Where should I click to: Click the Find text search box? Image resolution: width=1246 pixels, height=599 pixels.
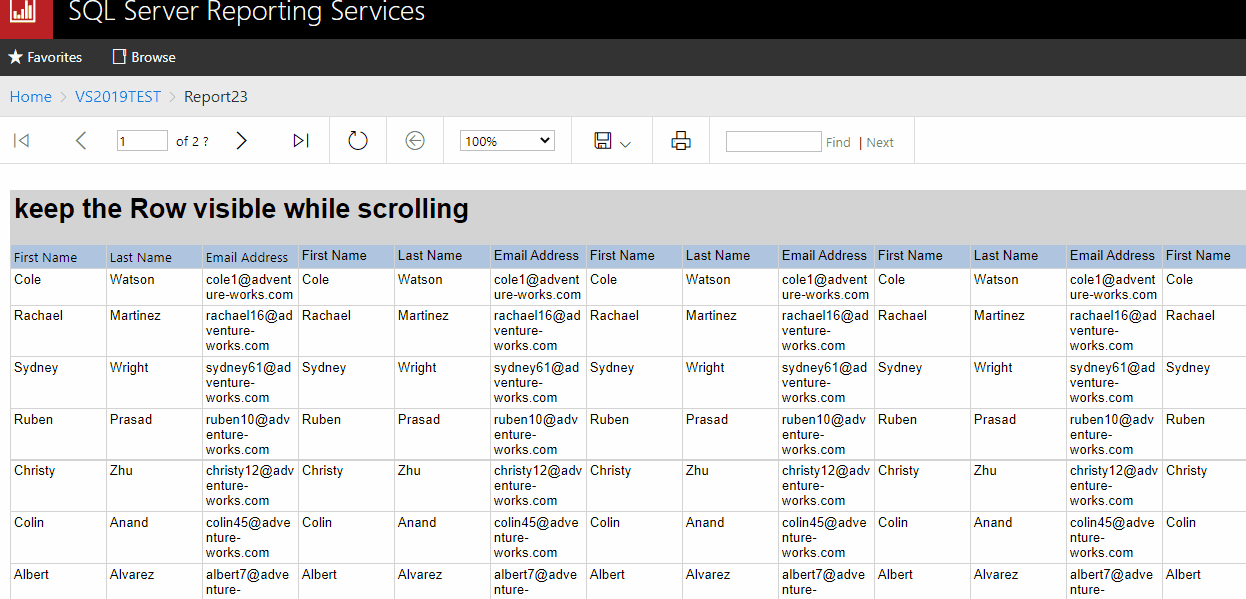pos(773,141)
